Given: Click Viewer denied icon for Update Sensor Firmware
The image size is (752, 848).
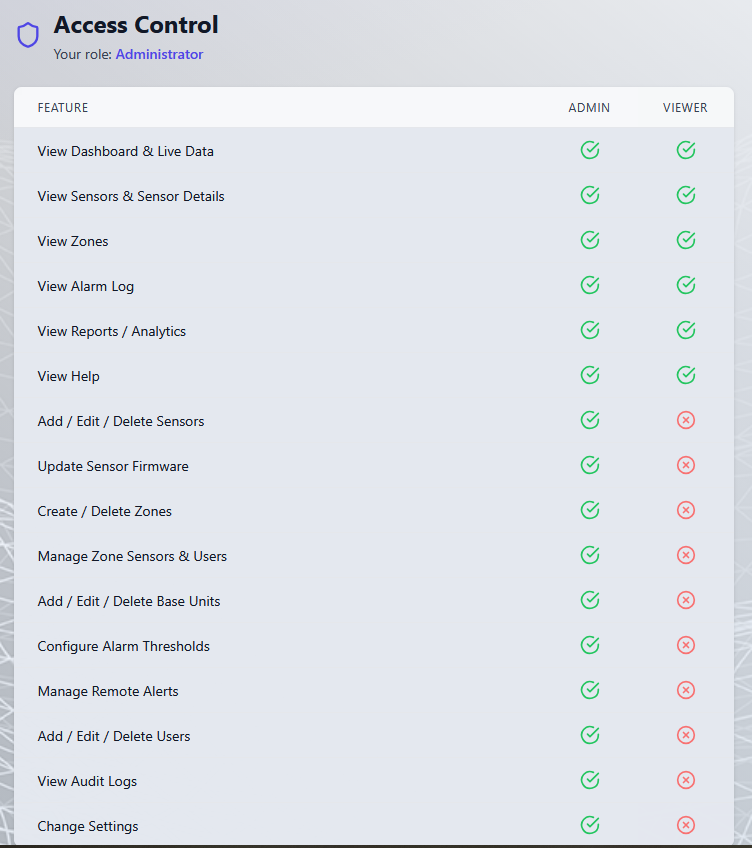Looking at the screenshot, I should [685, 465].
